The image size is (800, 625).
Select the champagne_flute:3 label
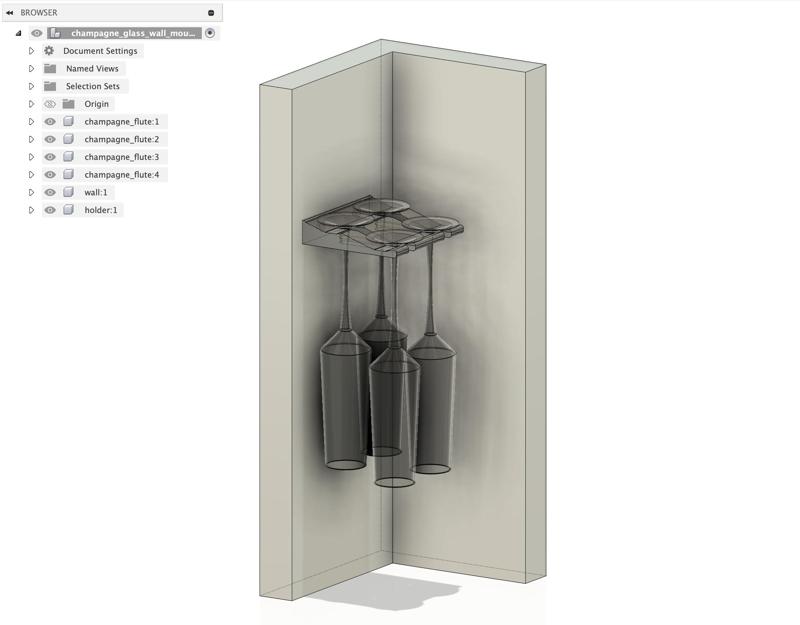tap(122, 157)
